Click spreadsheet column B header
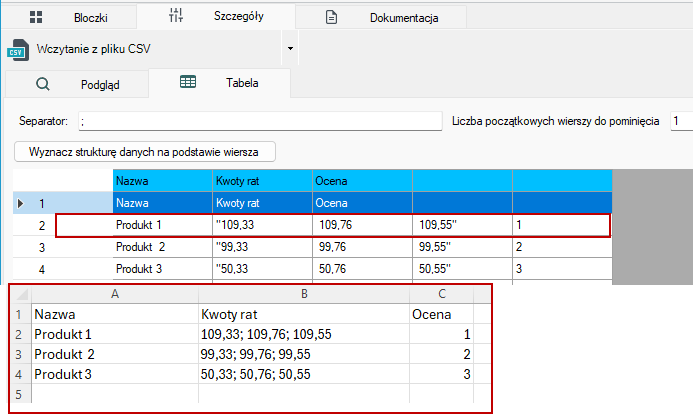 [304, 294]
